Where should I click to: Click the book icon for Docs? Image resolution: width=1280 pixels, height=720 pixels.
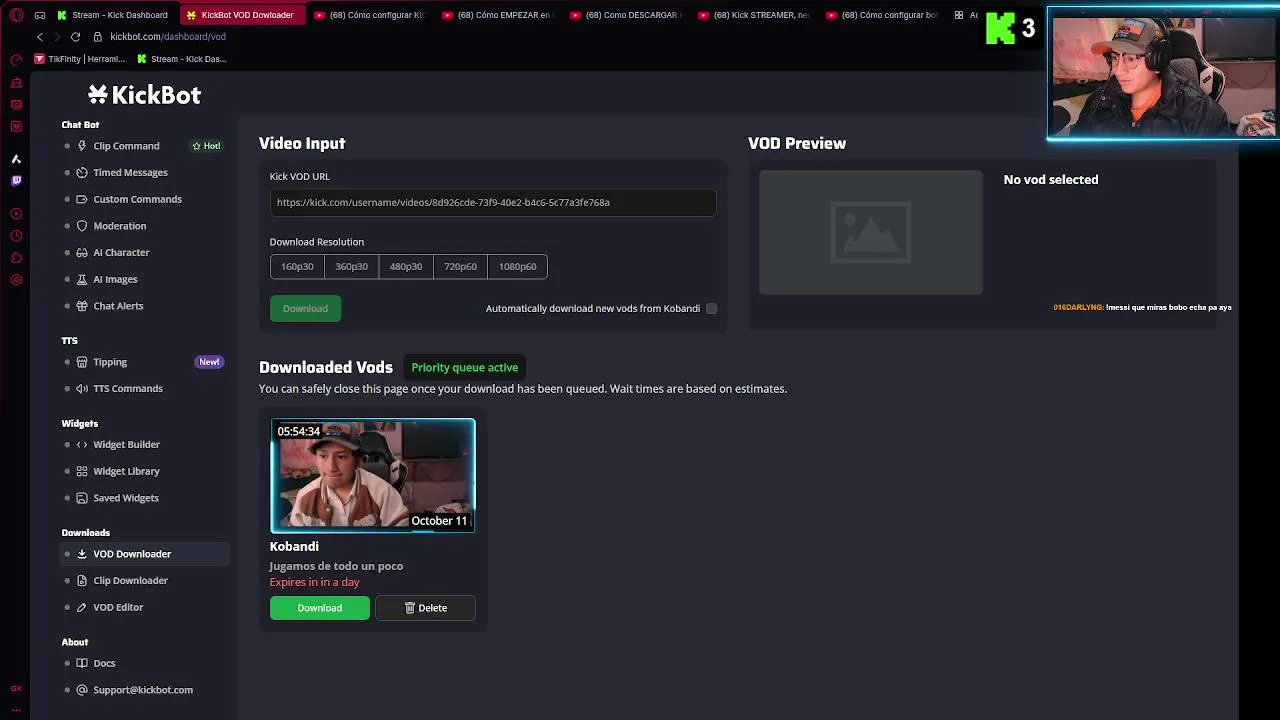tap(82, 663)
